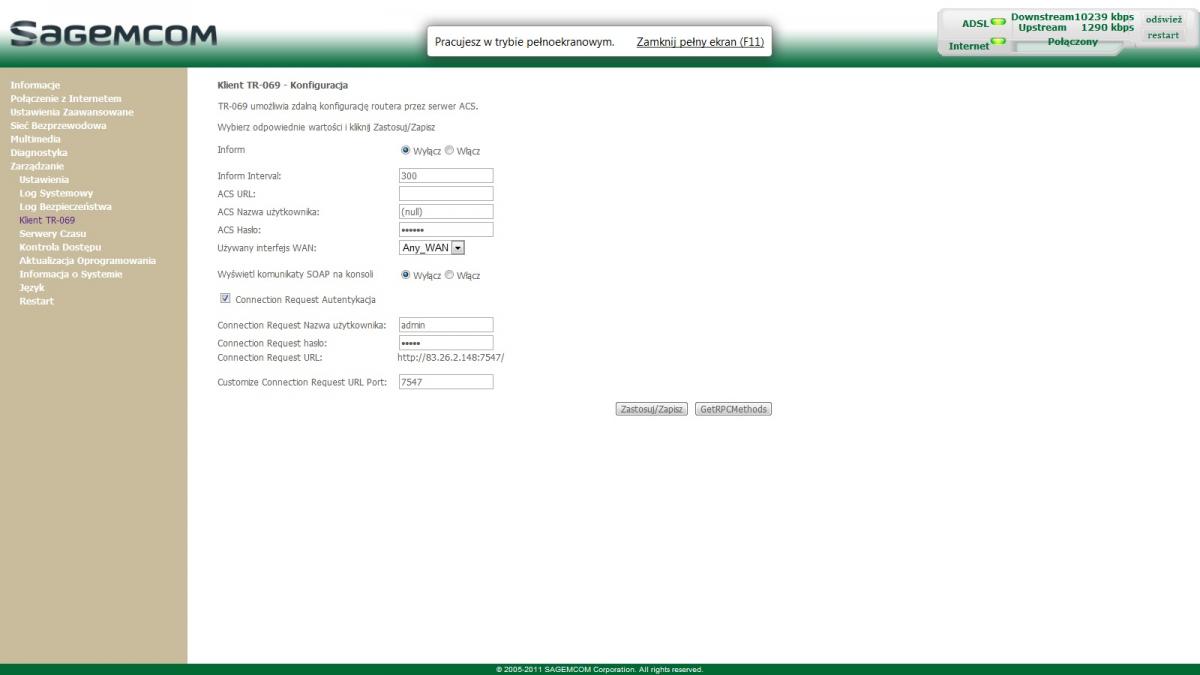
Task: Focus the Inform Interval field
Action: pyautogui.click(x=446, y=176)
